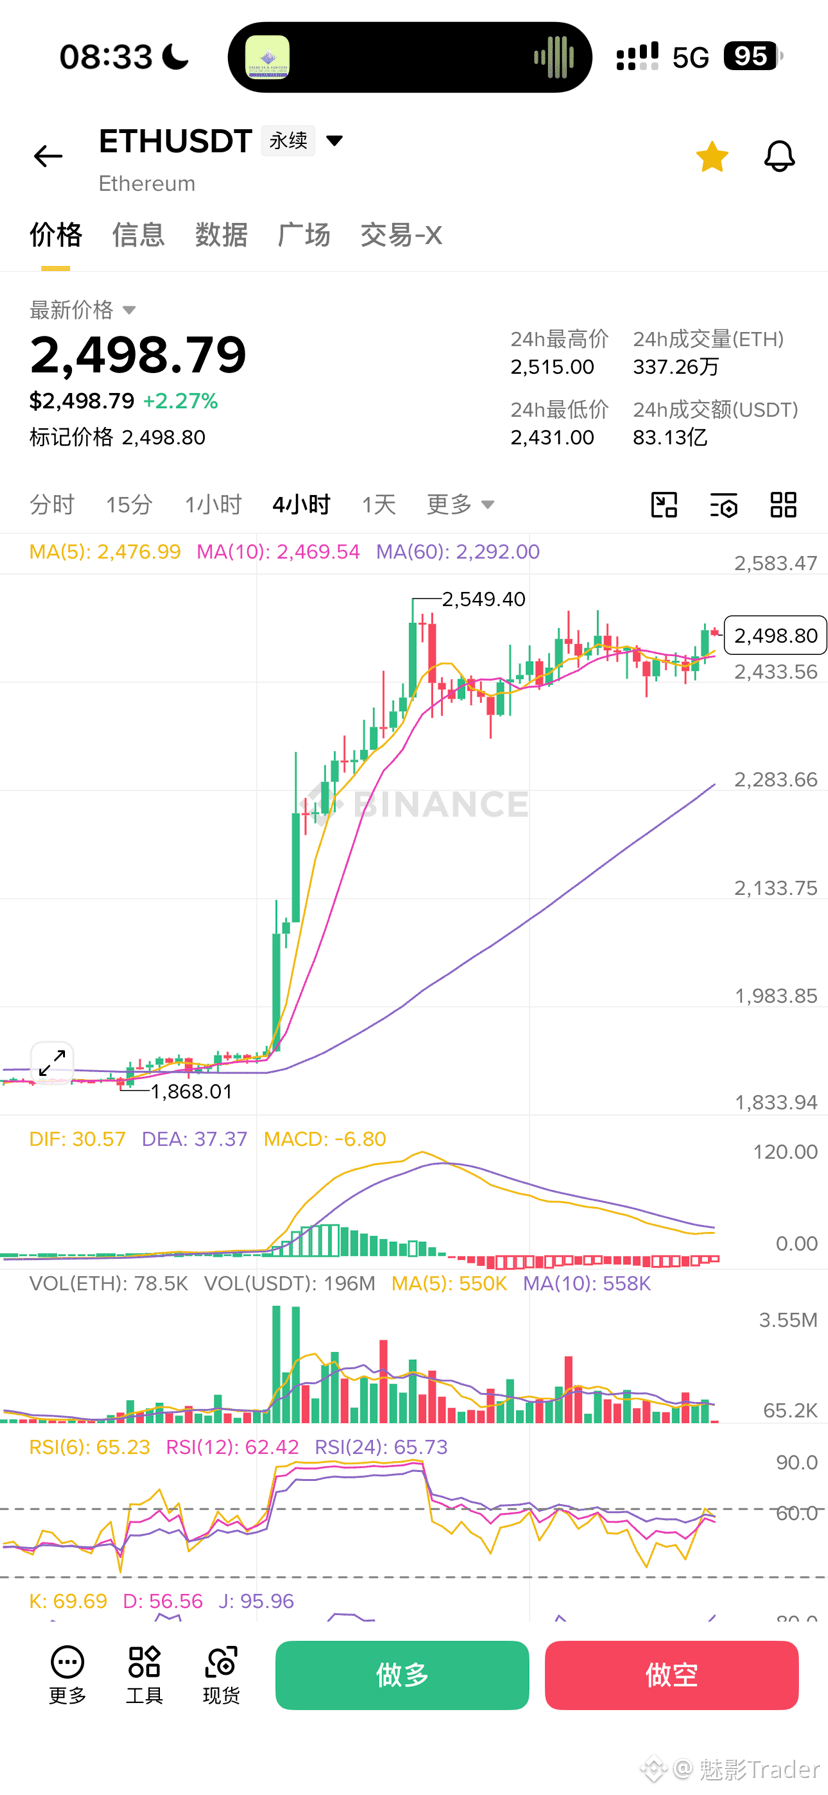Tap RSI(6): 65.23 label
828x1795 pixels.
(x=90, y=1447)
